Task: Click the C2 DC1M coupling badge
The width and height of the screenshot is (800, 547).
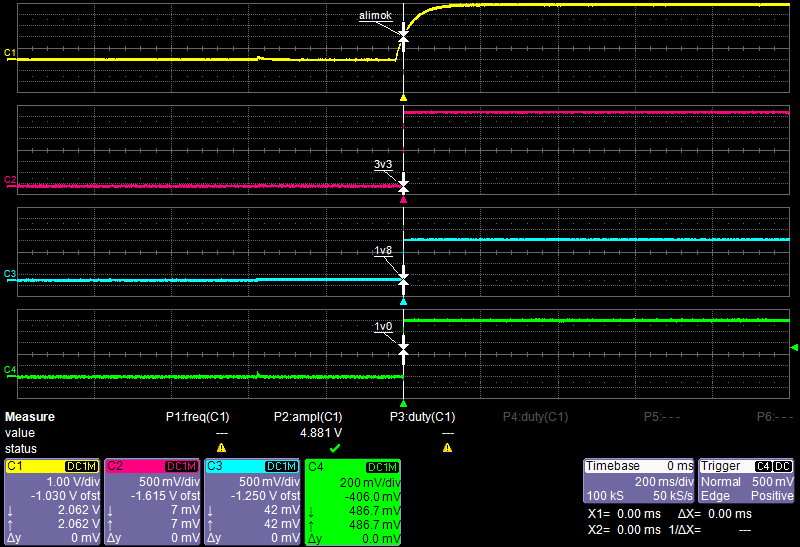Action: pos(182,466)
